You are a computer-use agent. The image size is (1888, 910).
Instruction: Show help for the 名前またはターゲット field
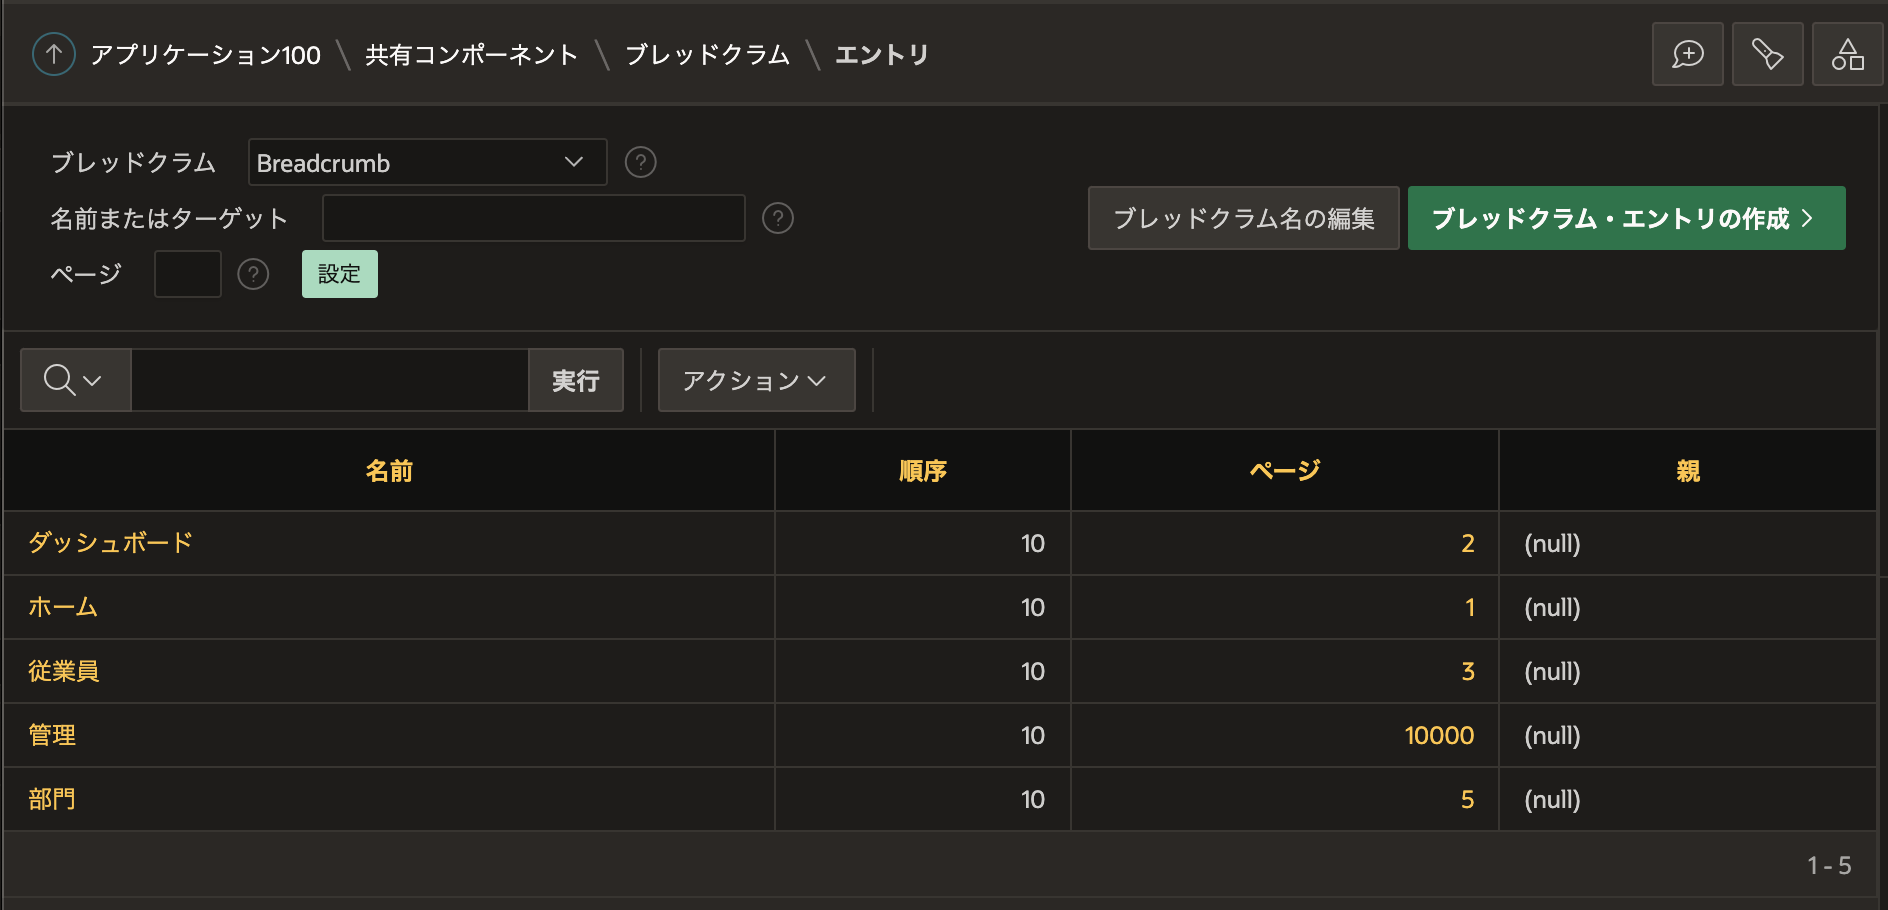click(x=778, y=218)
